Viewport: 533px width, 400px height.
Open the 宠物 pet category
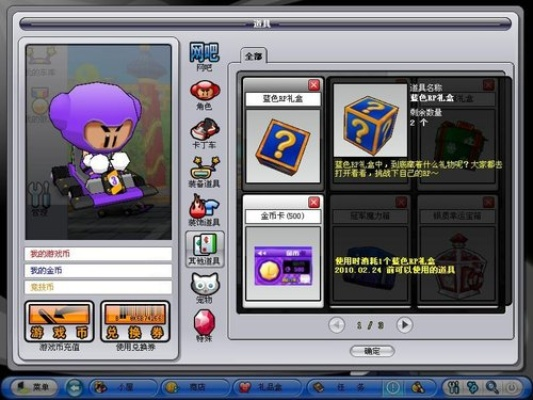coord(204,288)
